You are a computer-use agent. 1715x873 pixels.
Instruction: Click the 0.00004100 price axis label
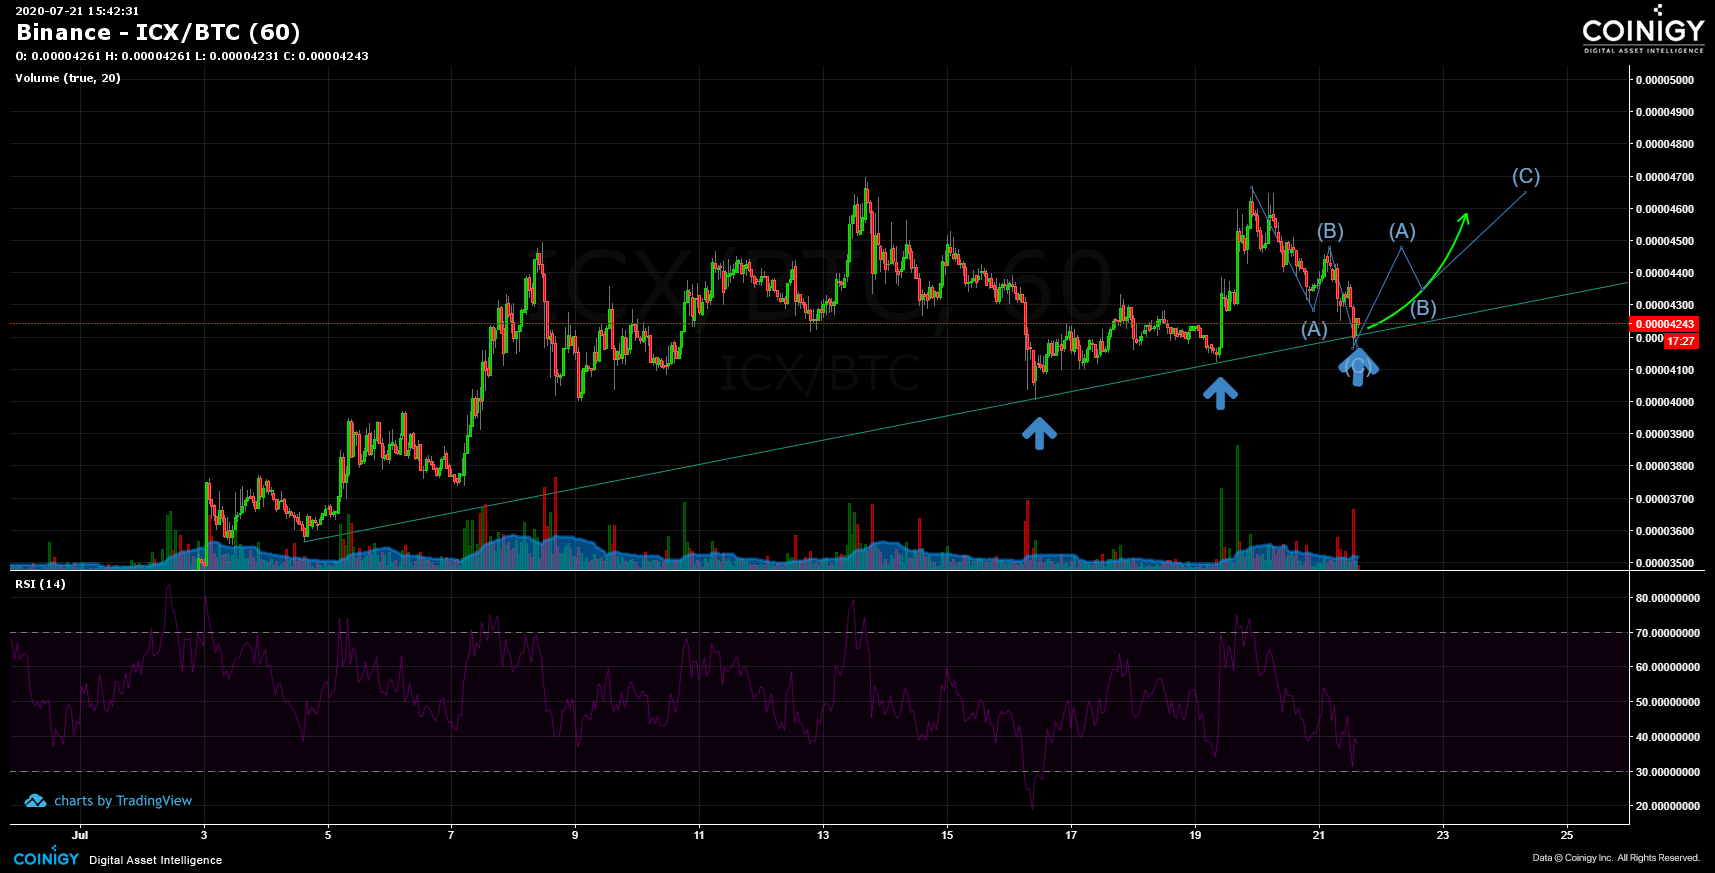(1665, 370)
